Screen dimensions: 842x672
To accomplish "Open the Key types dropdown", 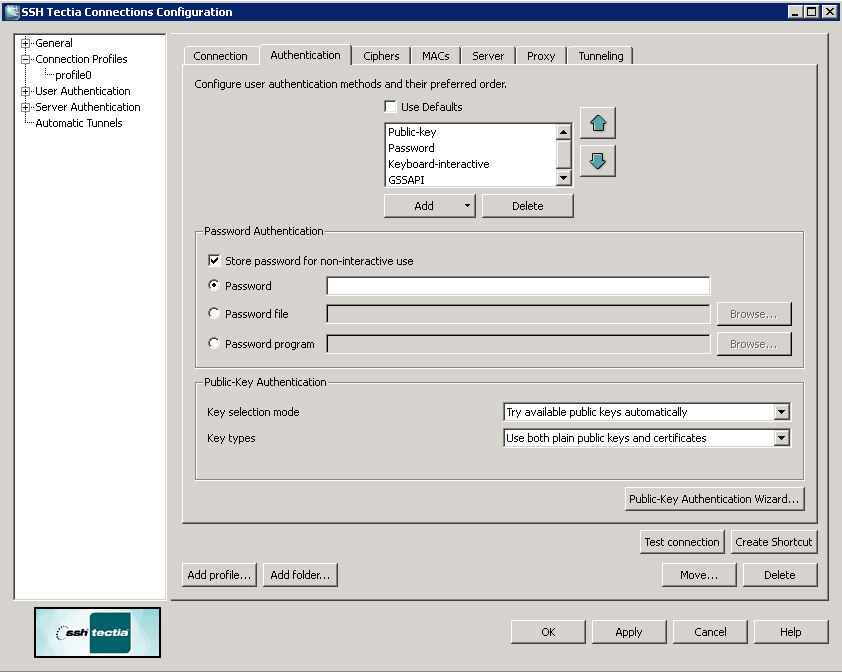I will (x=781, y=437).
